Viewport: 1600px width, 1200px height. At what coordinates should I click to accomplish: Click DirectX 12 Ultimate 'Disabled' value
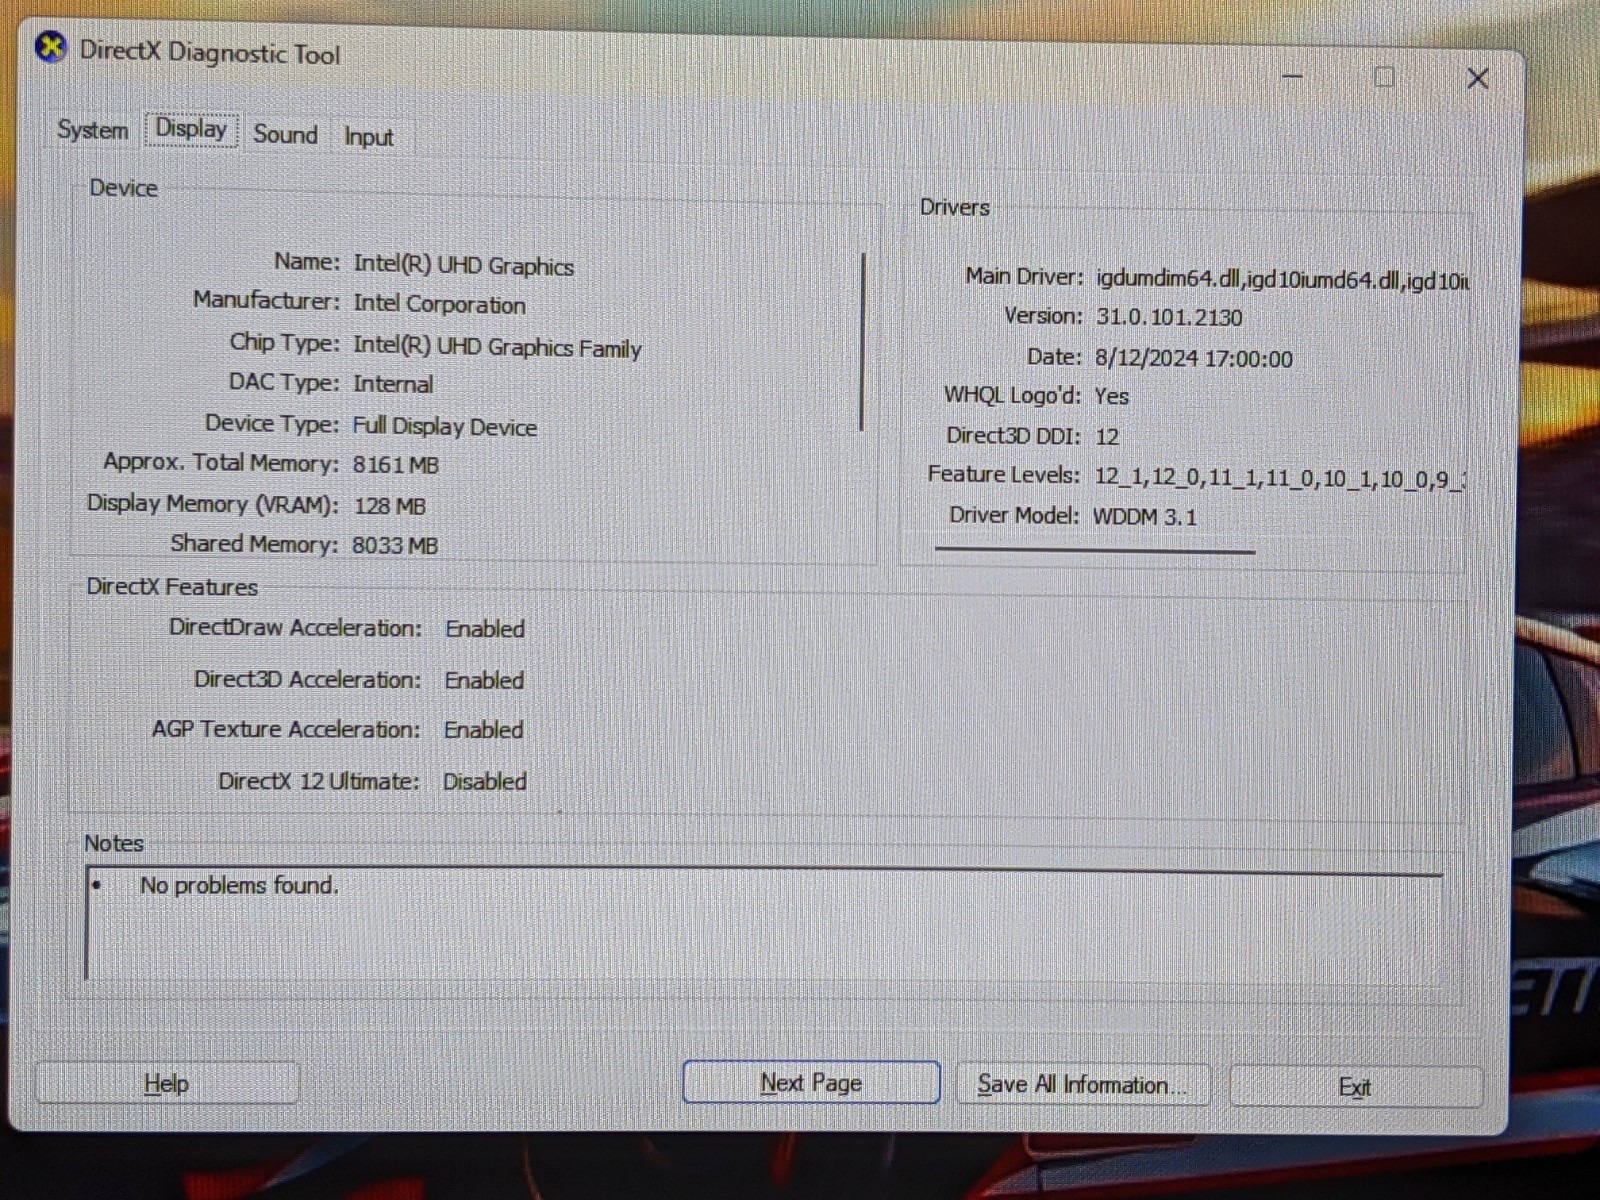pos(485,781)
